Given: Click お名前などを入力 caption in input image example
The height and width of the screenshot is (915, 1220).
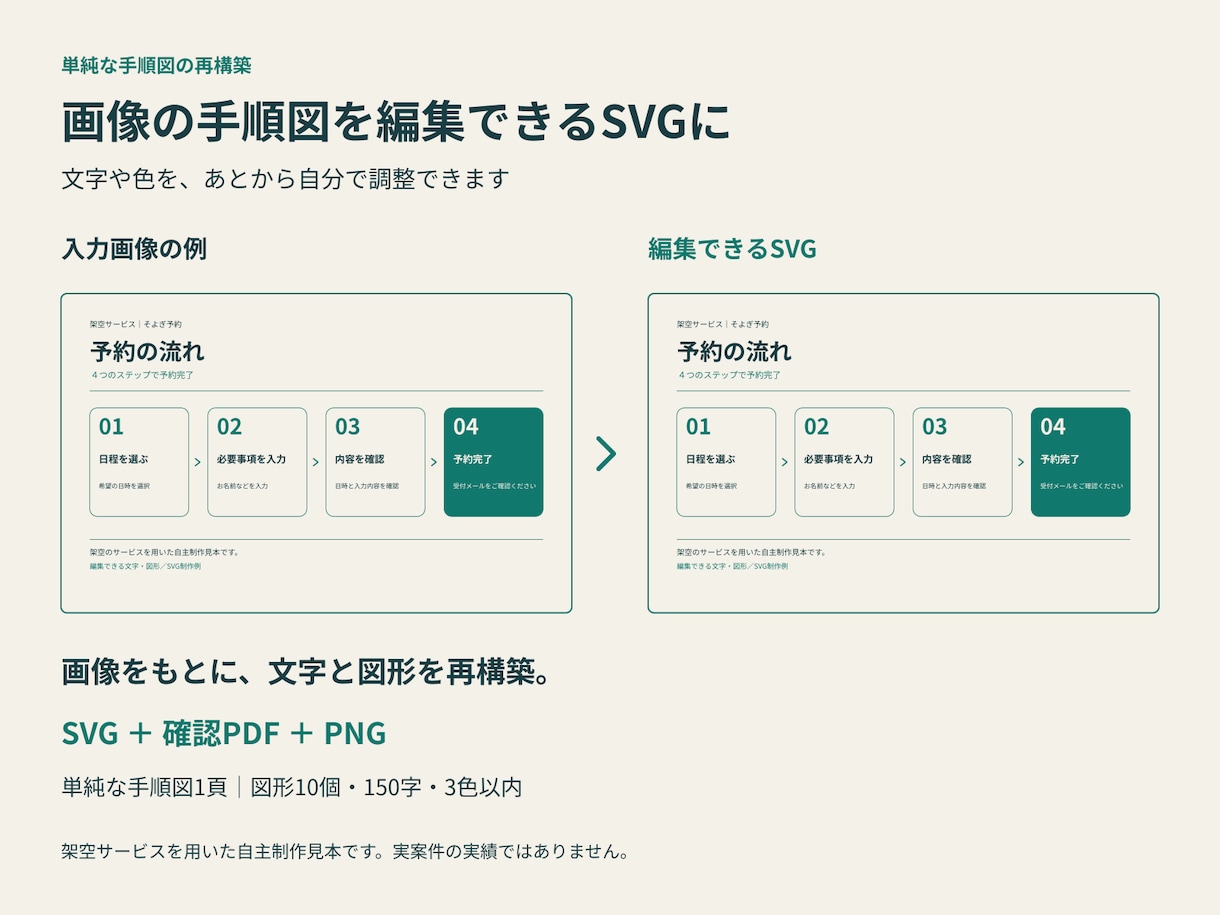Looking at the screenshot, I should tap(242, 486).
